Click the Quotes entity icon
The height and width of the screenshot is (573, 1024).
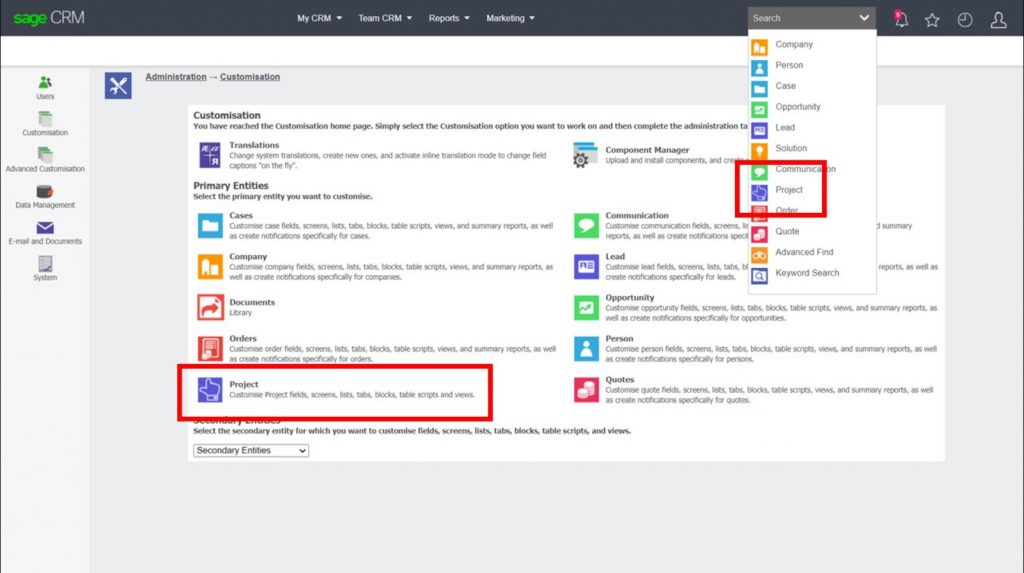tap(586, 389)
